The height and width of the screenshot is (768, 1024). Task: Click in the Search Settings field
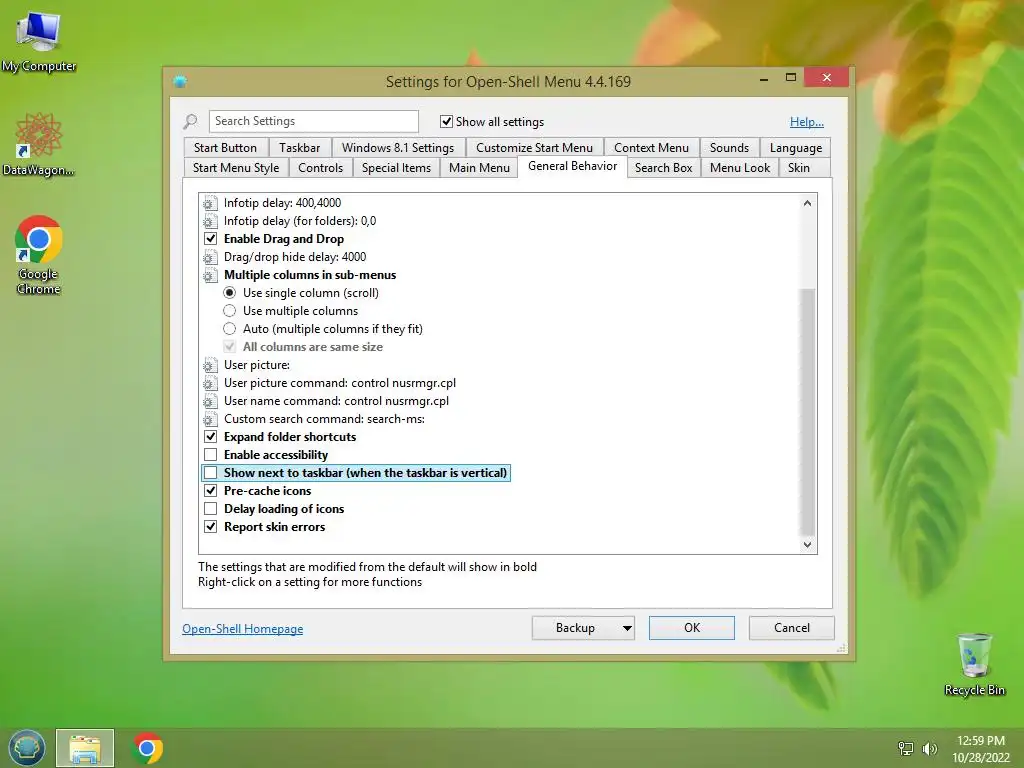click(x=313, y=121)
